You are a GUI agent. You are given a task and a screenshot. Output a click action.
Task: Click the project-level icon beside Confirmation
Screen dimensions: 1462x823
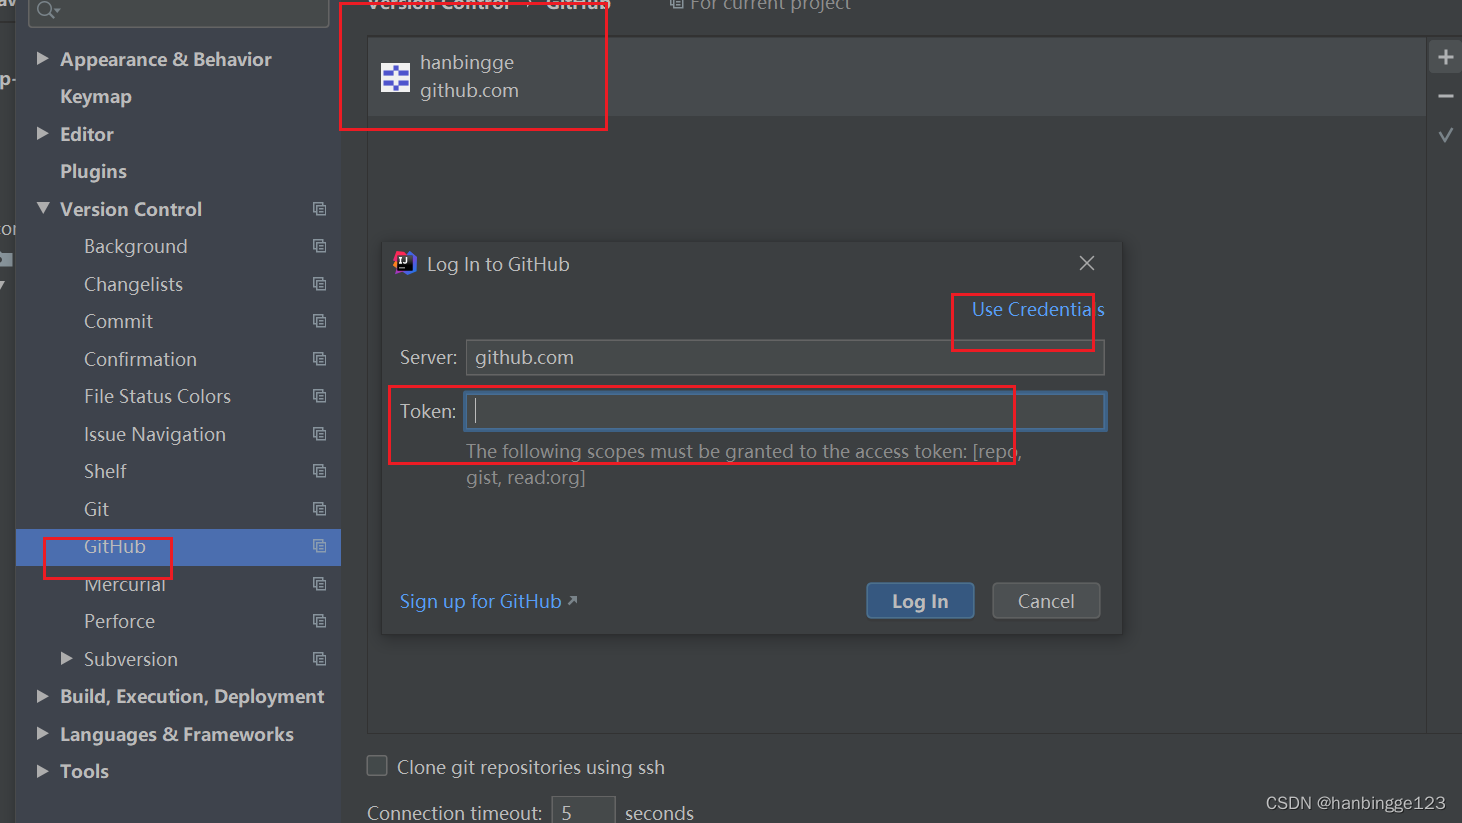pos(320,359)
